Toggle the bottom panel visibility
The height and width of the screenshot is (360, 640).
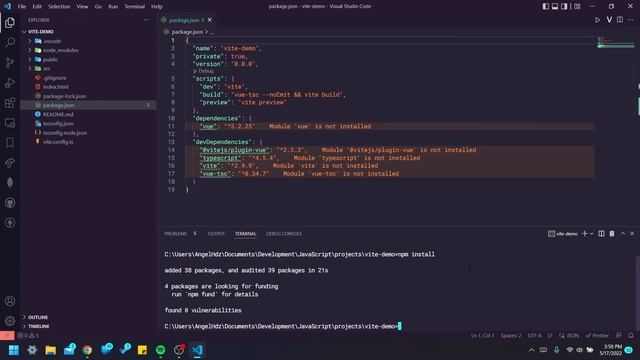point(555,6)
